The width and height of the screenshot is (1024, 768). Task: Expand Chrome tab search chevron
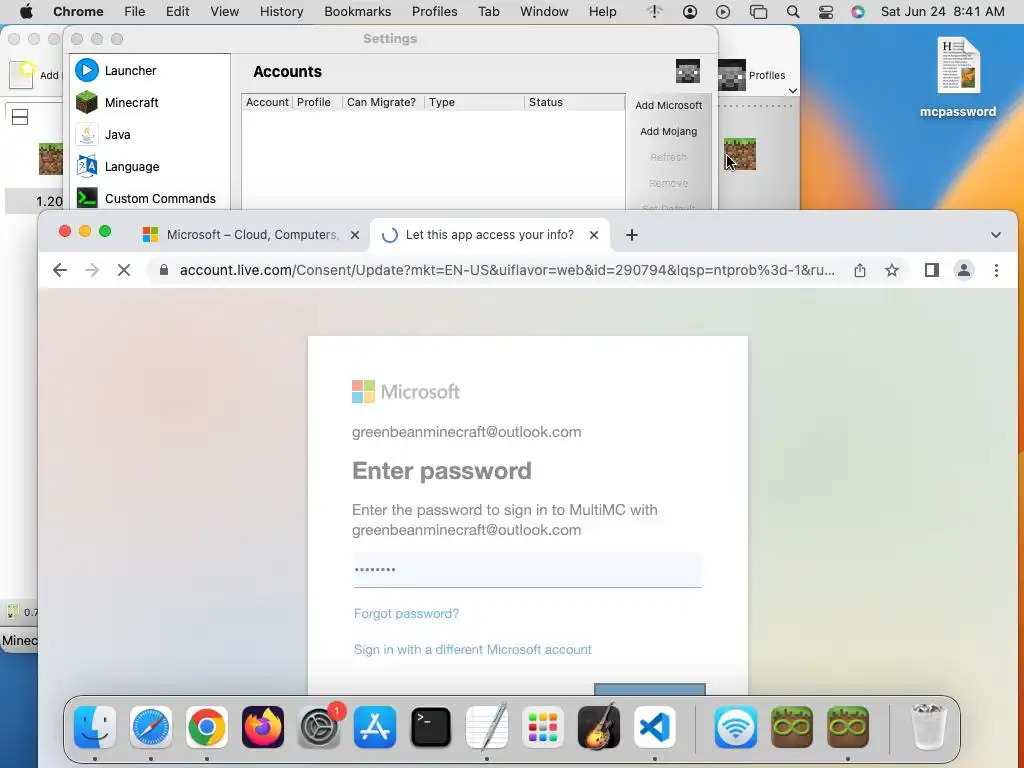point(995,234)
